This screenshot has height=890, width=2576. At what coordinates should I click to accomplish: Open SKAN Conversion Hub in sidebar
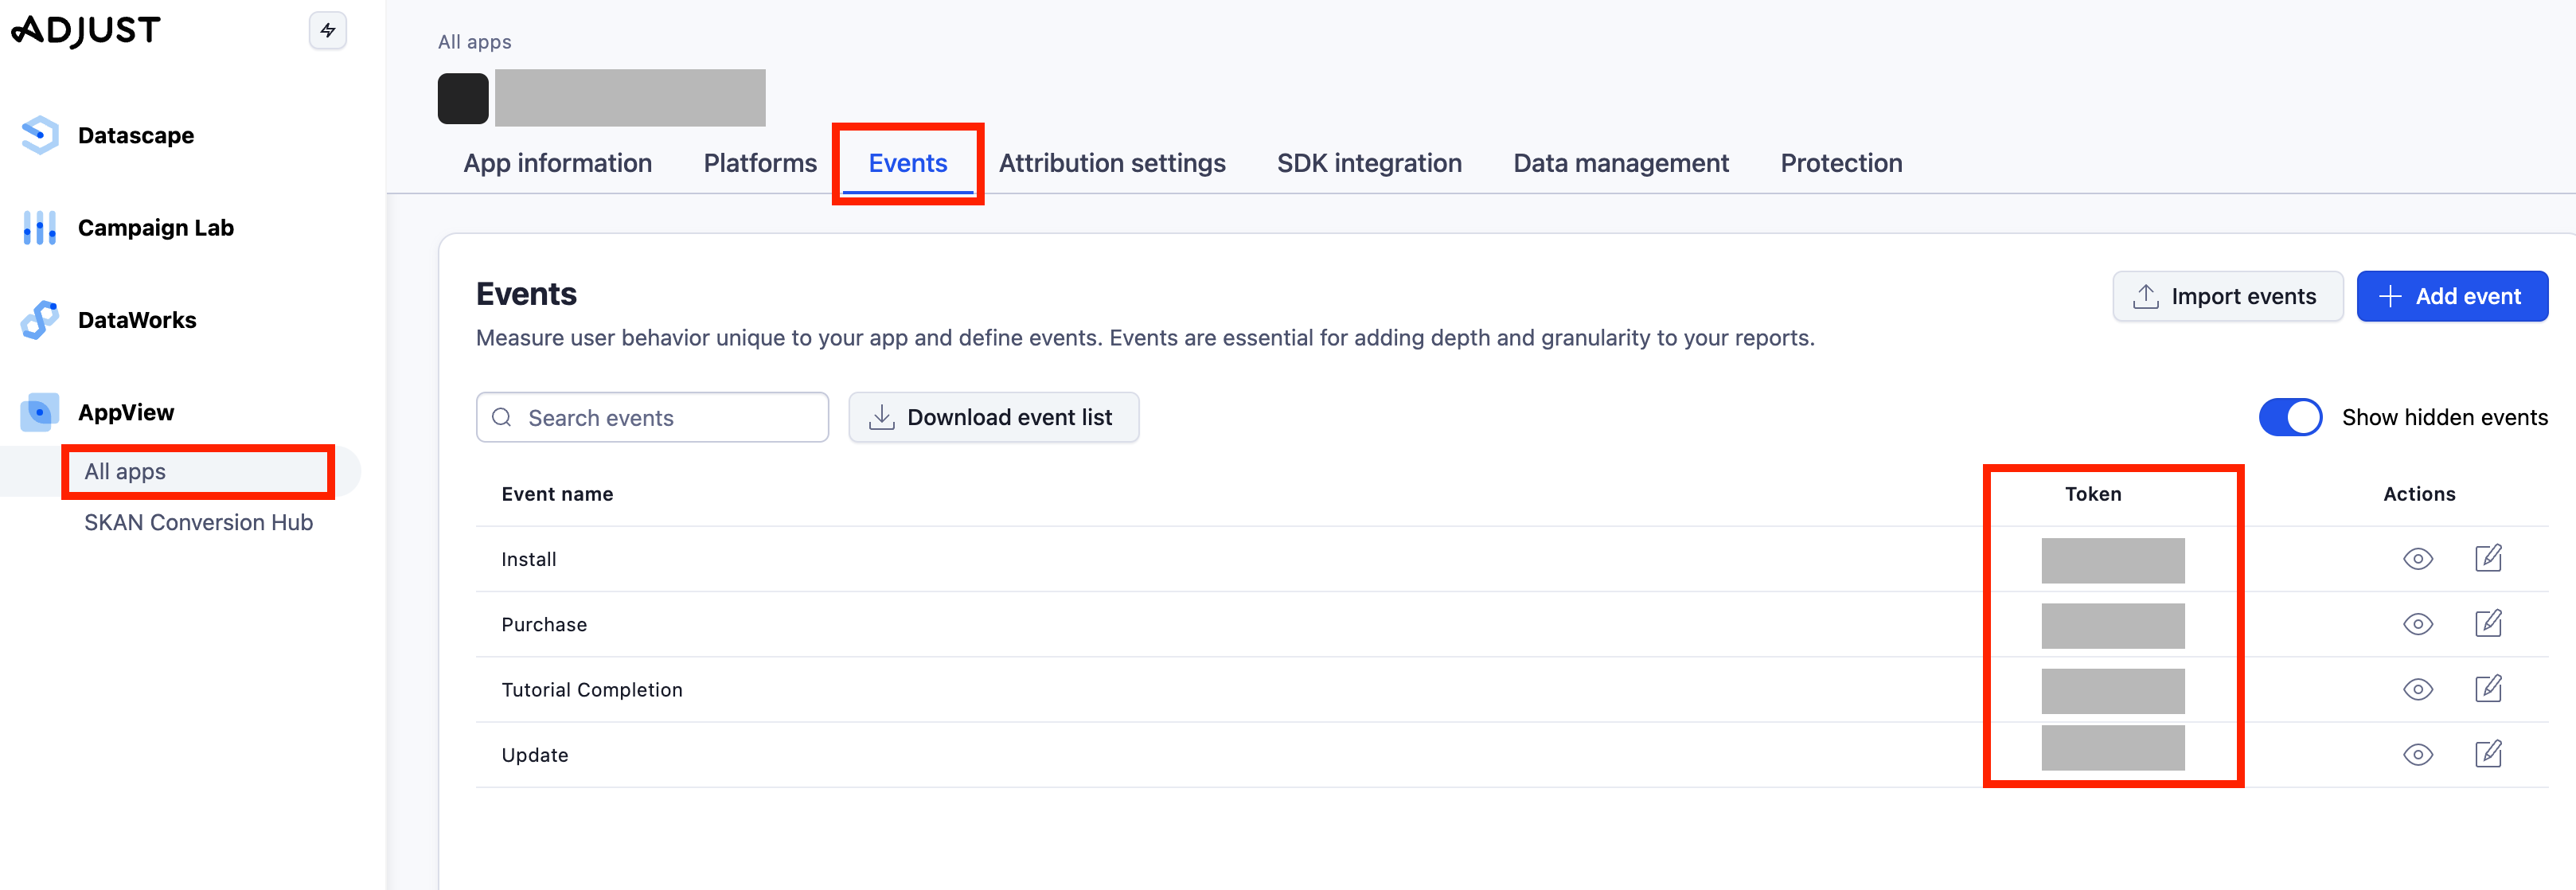pyautogui.click(x=198, y=522)
